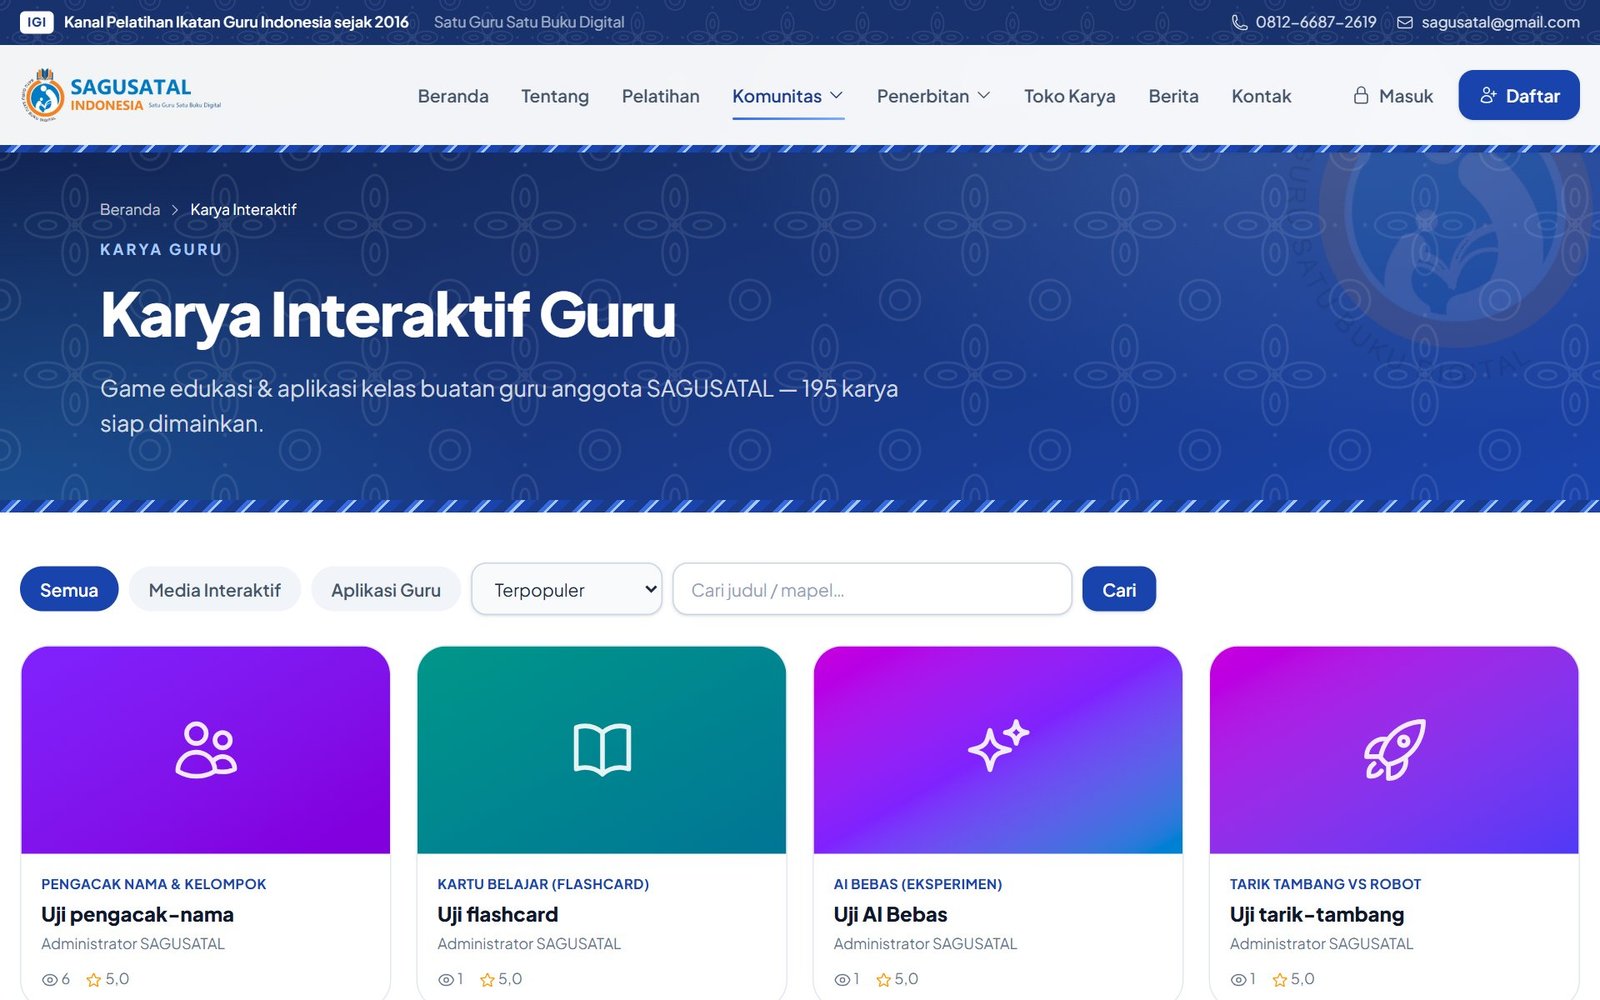Click the star rating icon on Uji AI Bebas

tap(884, 980)
